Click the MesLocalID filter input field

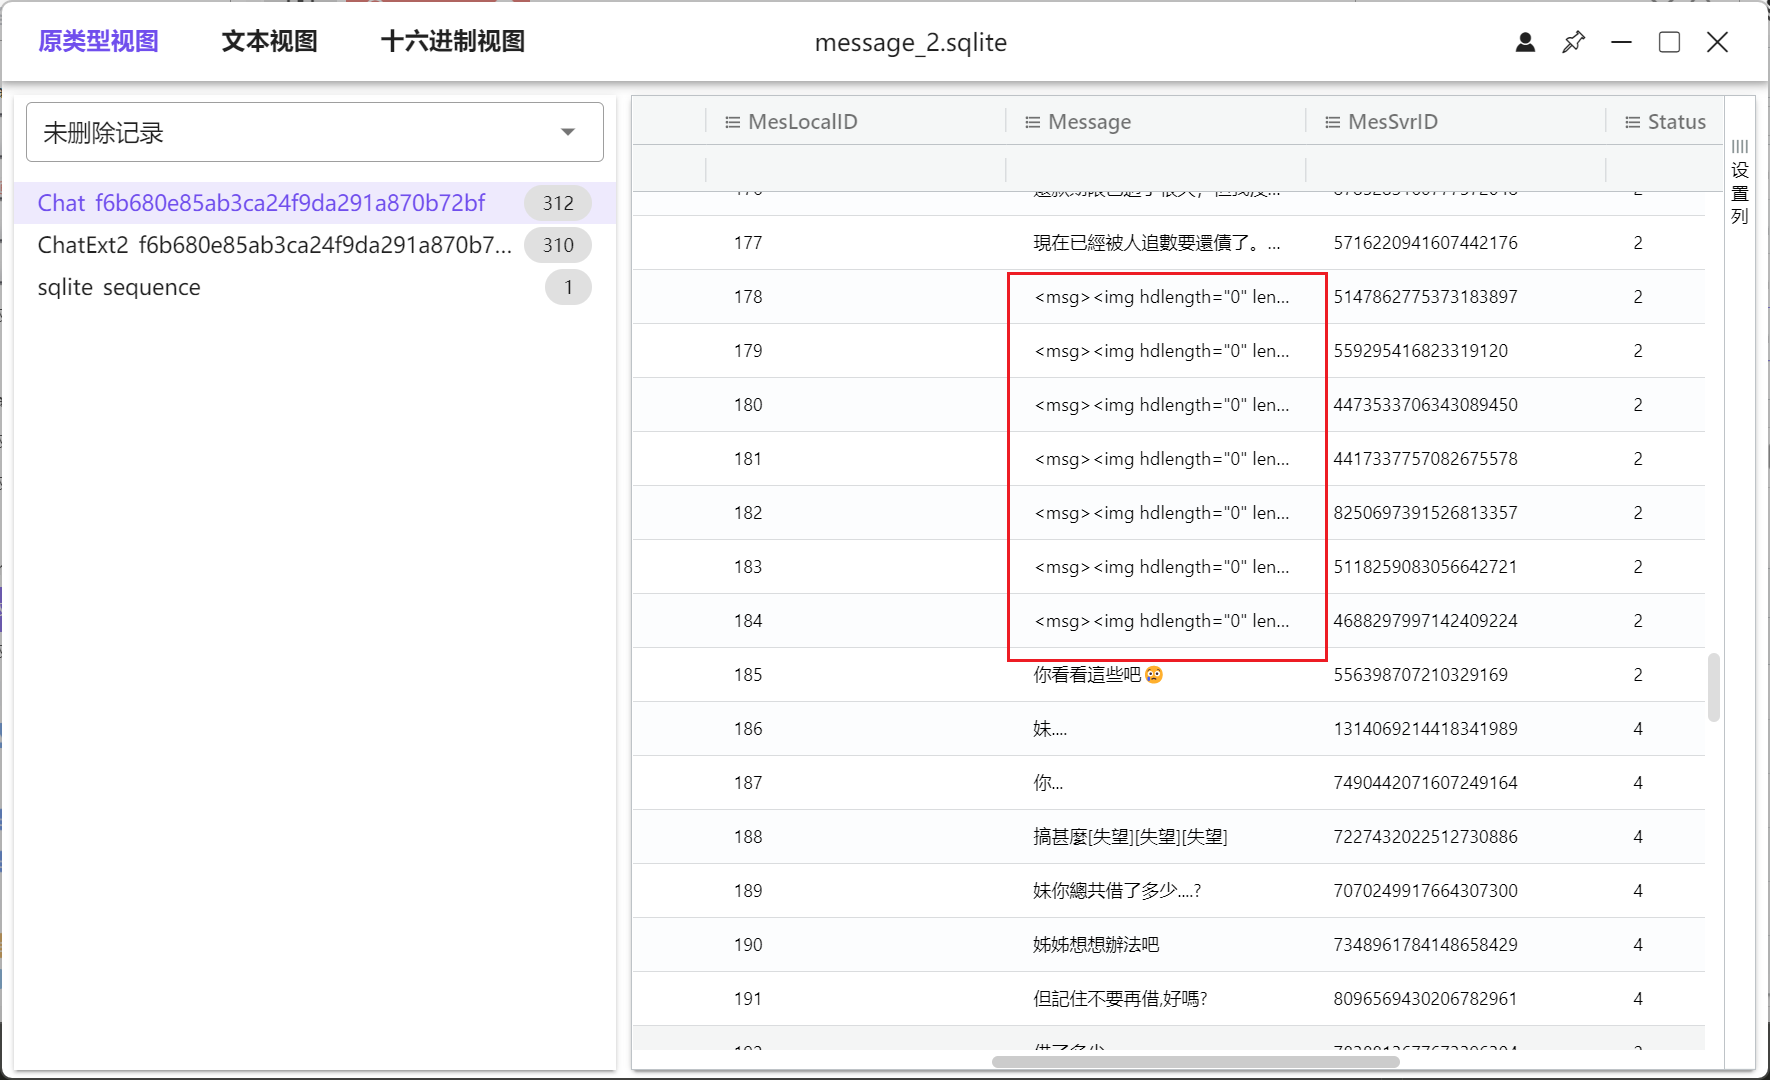click(854, 169)
